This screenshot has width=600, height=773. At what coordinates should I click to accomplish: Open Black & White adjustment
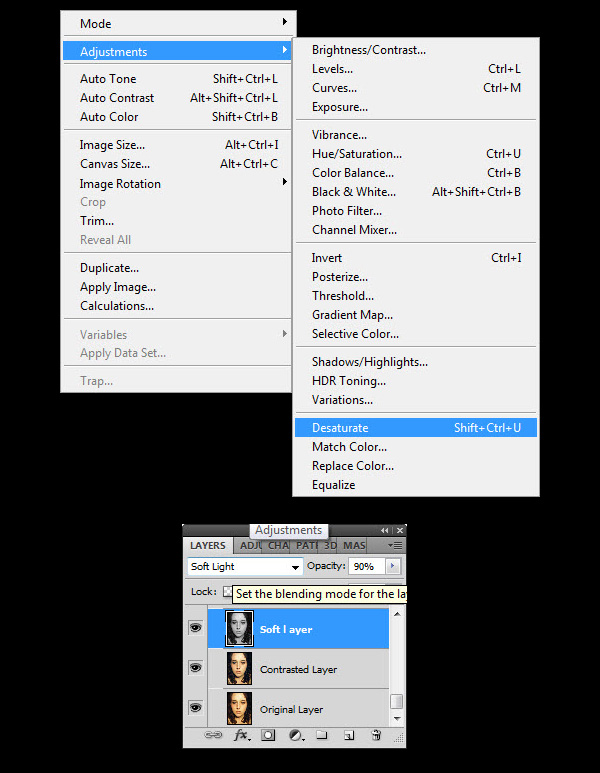pos(416,192)
